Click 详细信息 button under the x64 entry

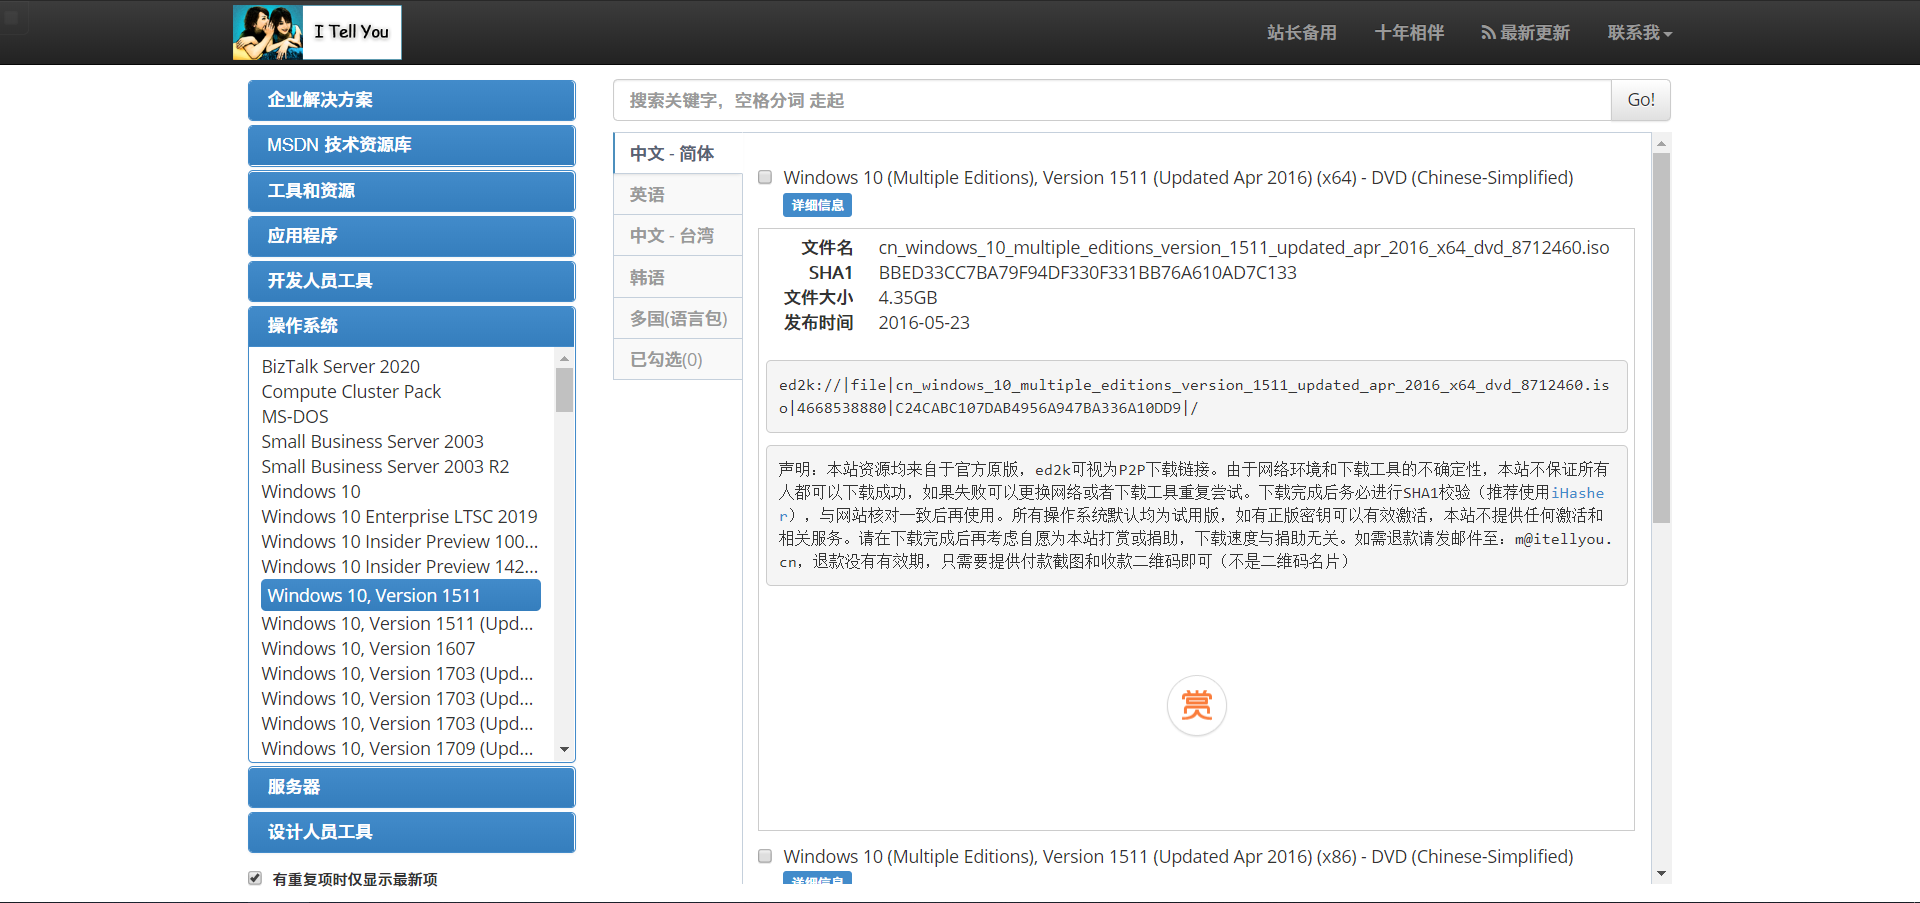pos(817,205)
